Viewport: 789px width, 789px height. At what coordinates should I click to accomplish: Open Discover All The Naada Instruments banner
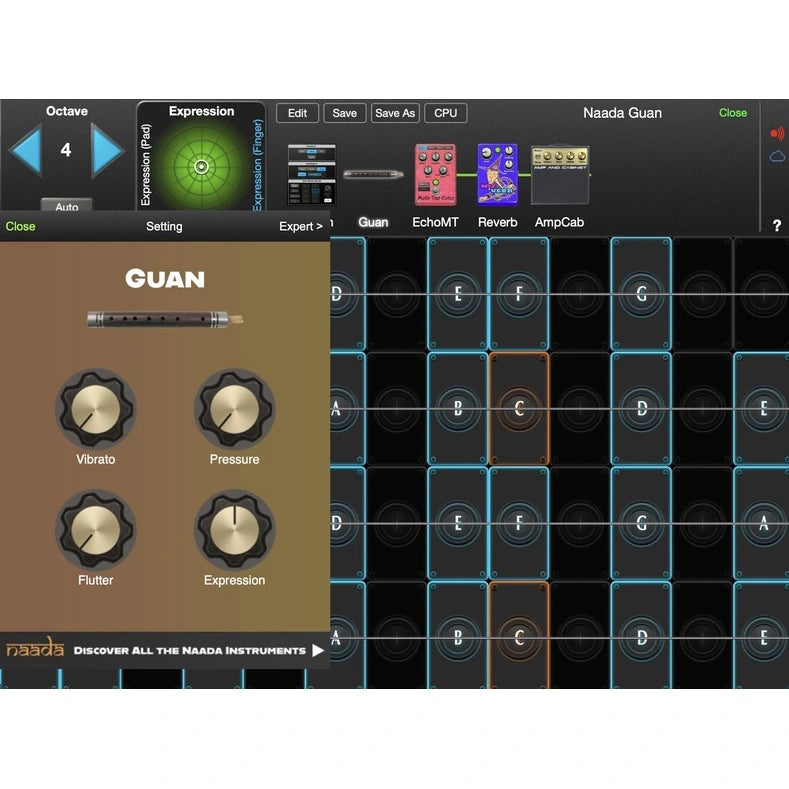click(165, 650)
